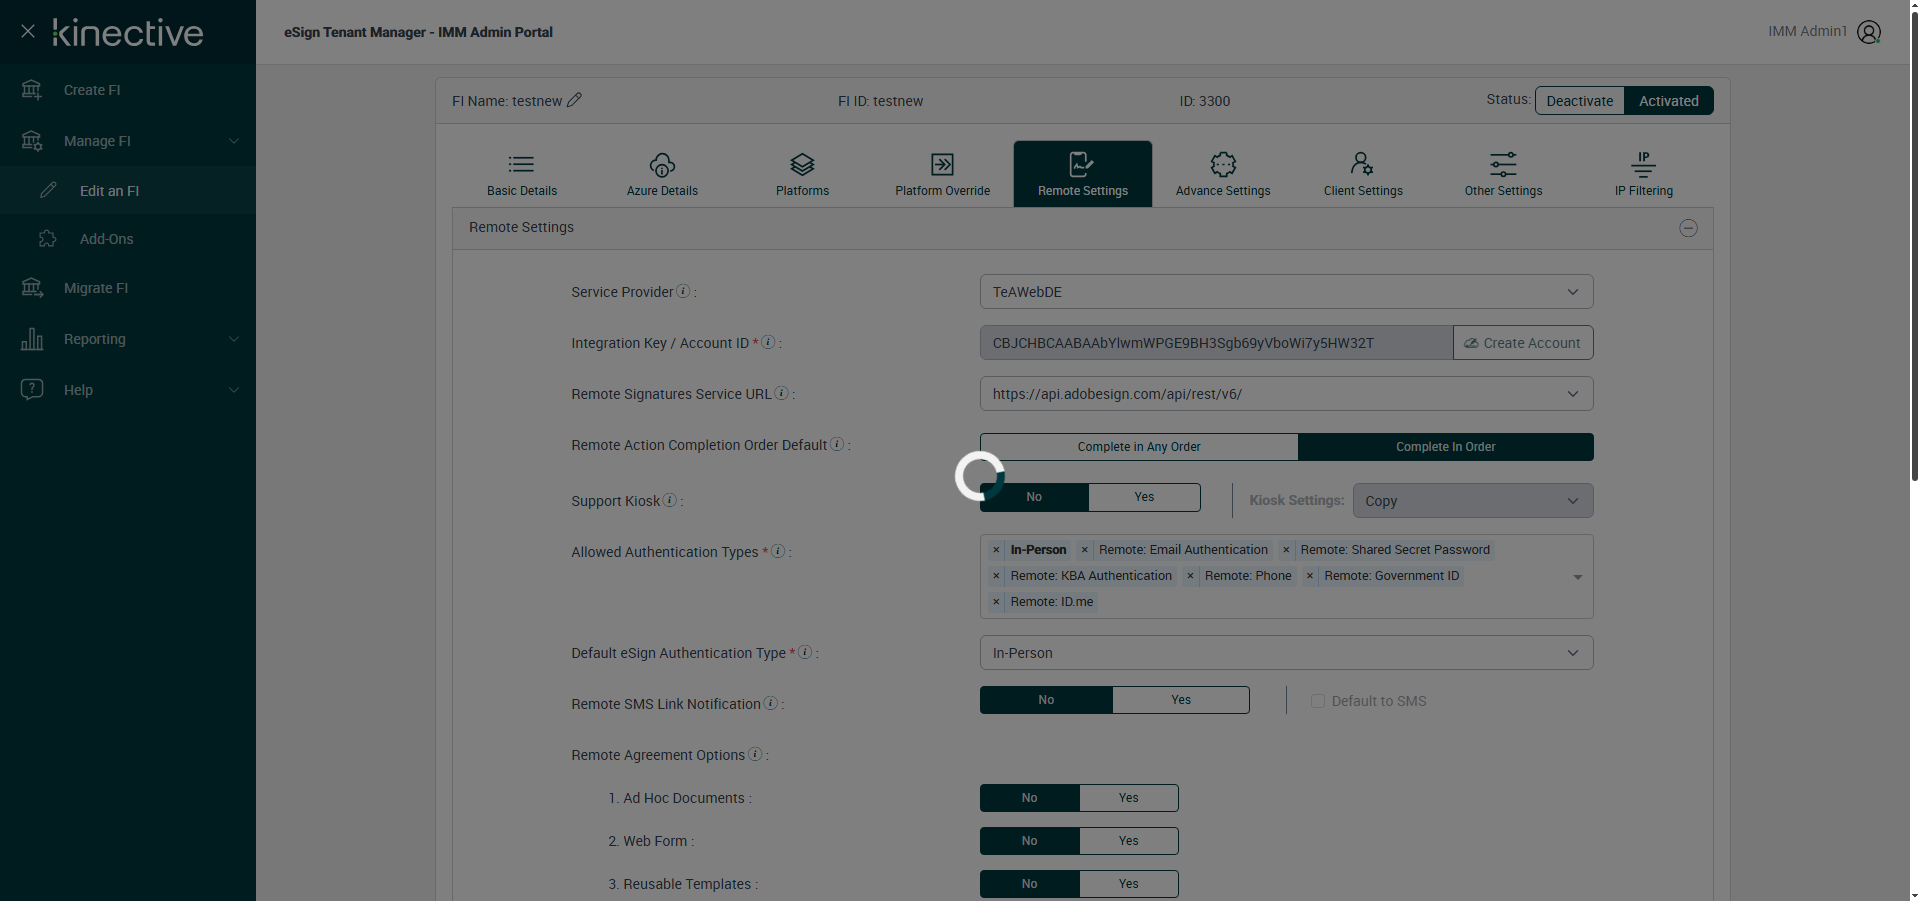
Task: Show info for Remote Agreement Options
Action: 755,754
